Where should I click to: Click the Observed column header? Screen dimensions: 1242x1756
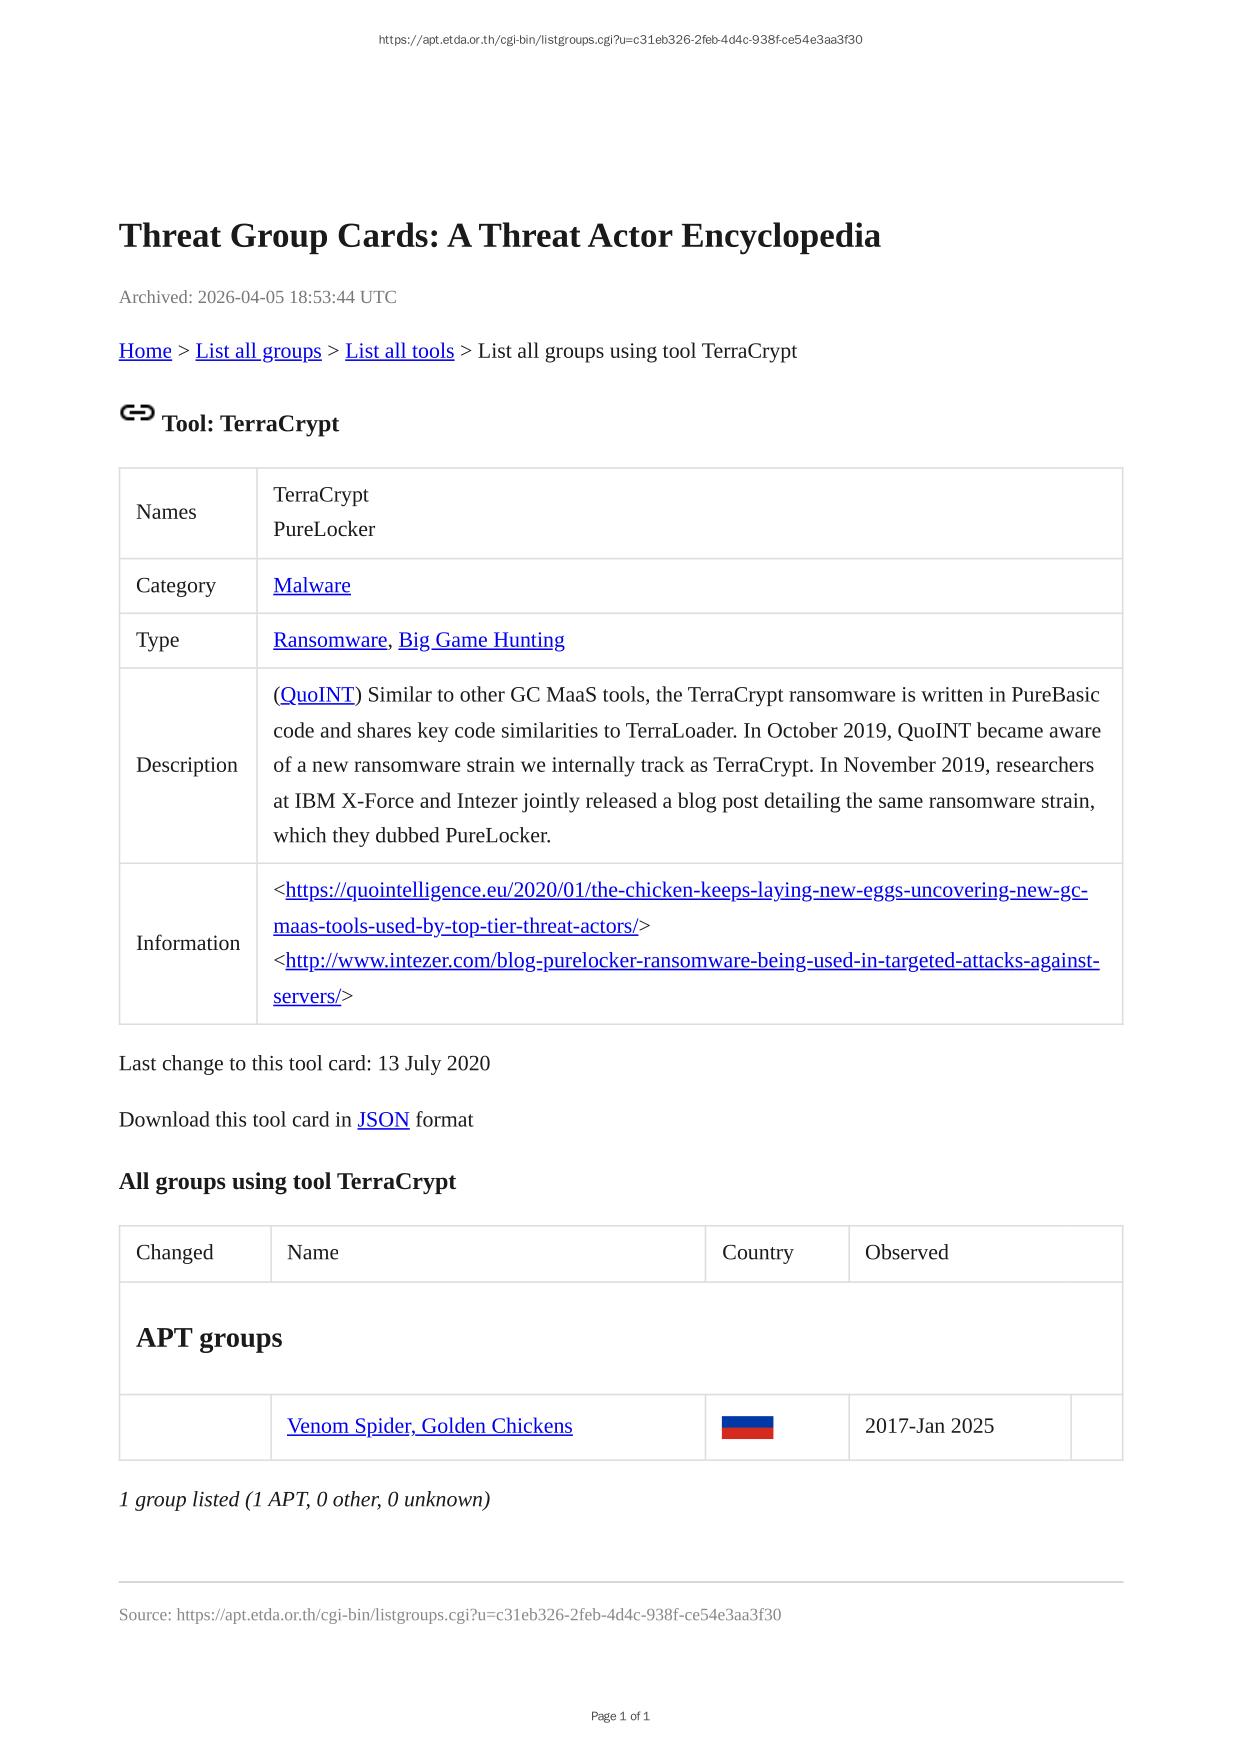pyautogui.click(x=906, y=1253)
